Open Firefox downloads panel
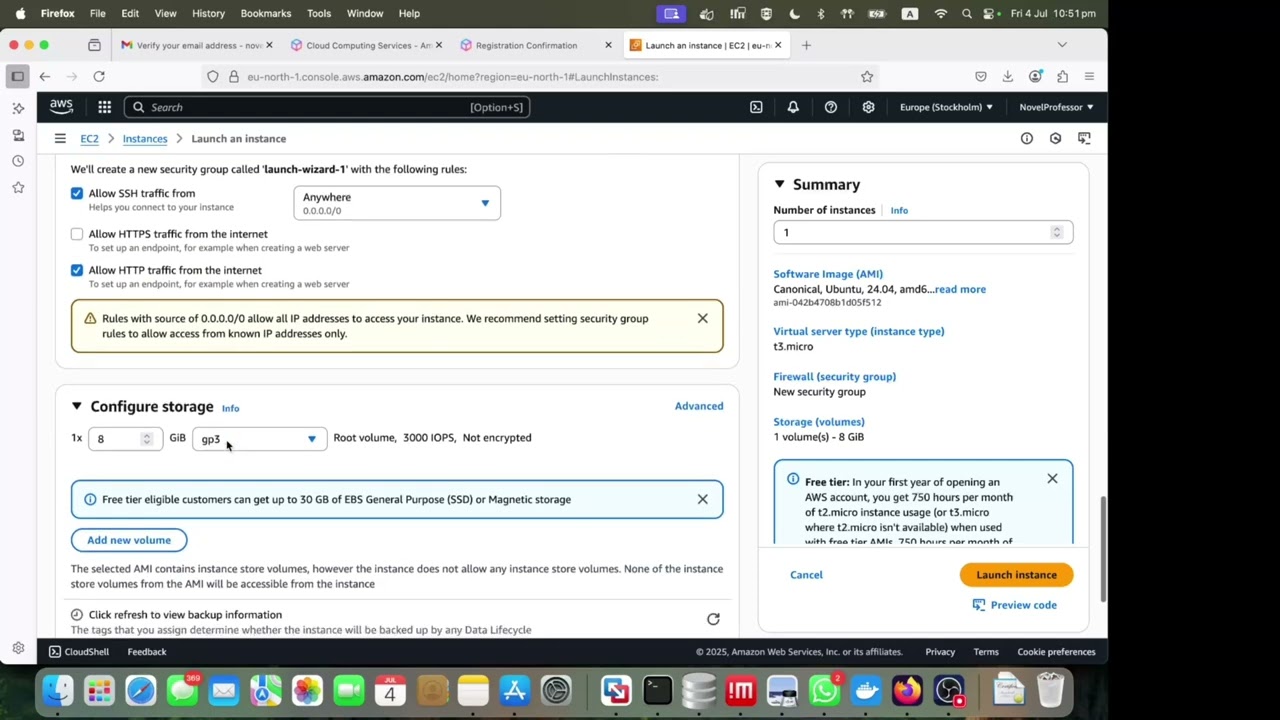The width and height of the screenshot is (1280, 720). pyautogui.click(x=1008, y=76)
